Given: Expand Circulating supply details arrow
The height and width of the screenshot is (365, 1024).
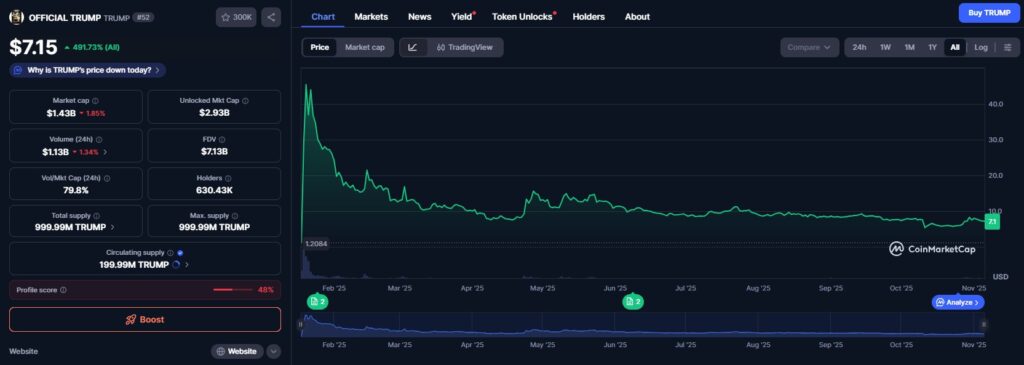Looking at the screenshot, I should coord(187,265).
